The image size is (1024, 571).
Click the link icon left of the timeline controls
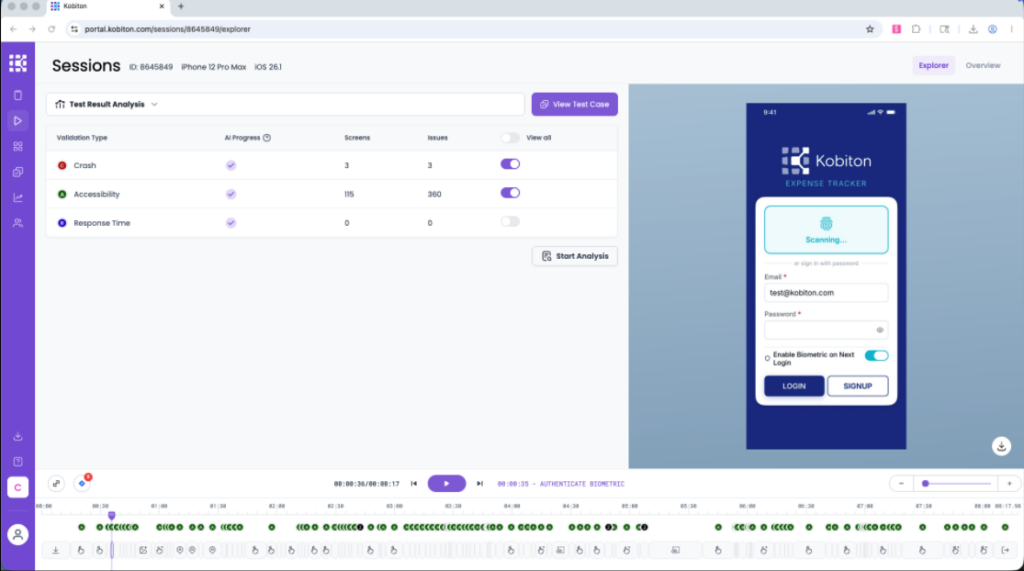point(56,483)
